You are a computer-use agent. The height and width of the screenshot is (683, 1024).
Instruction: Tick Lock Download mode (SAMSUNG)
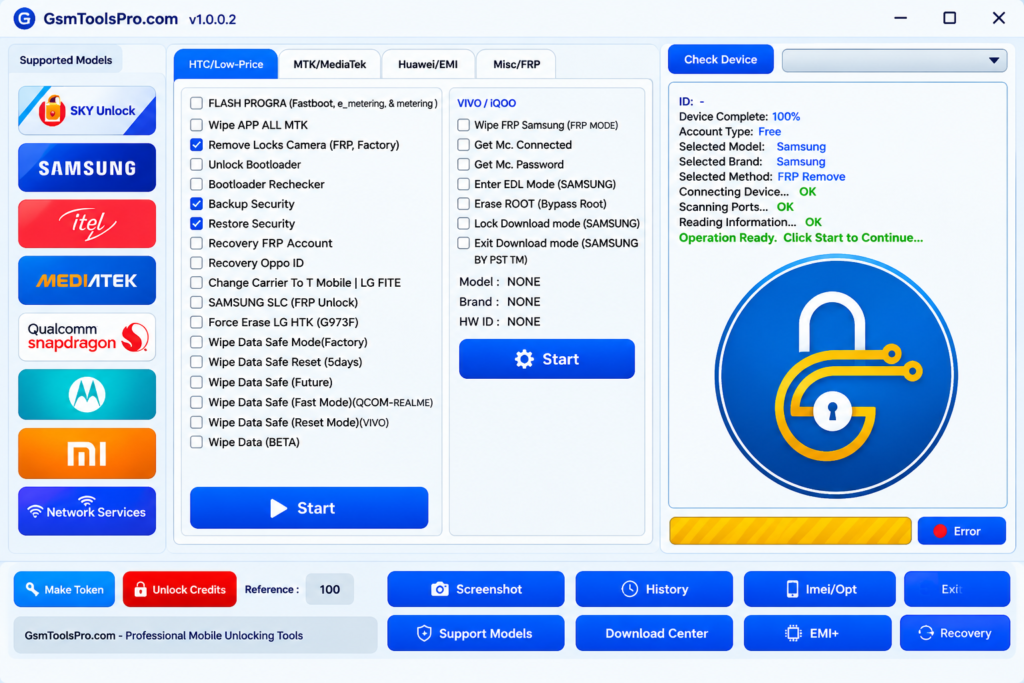pyautogui.click(x=464, y=223)
